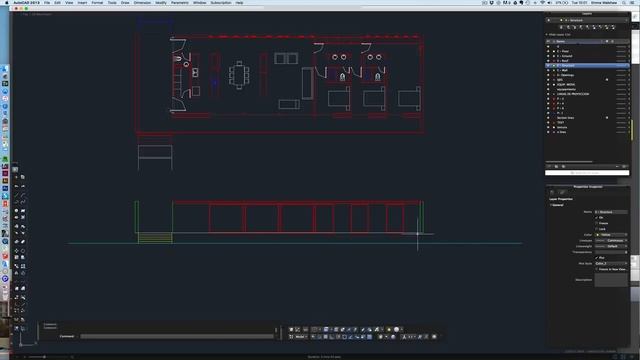Open the Subscription menu
This screenshot has width=640, height=360.
pyautogui.click(x=221, y=2)
